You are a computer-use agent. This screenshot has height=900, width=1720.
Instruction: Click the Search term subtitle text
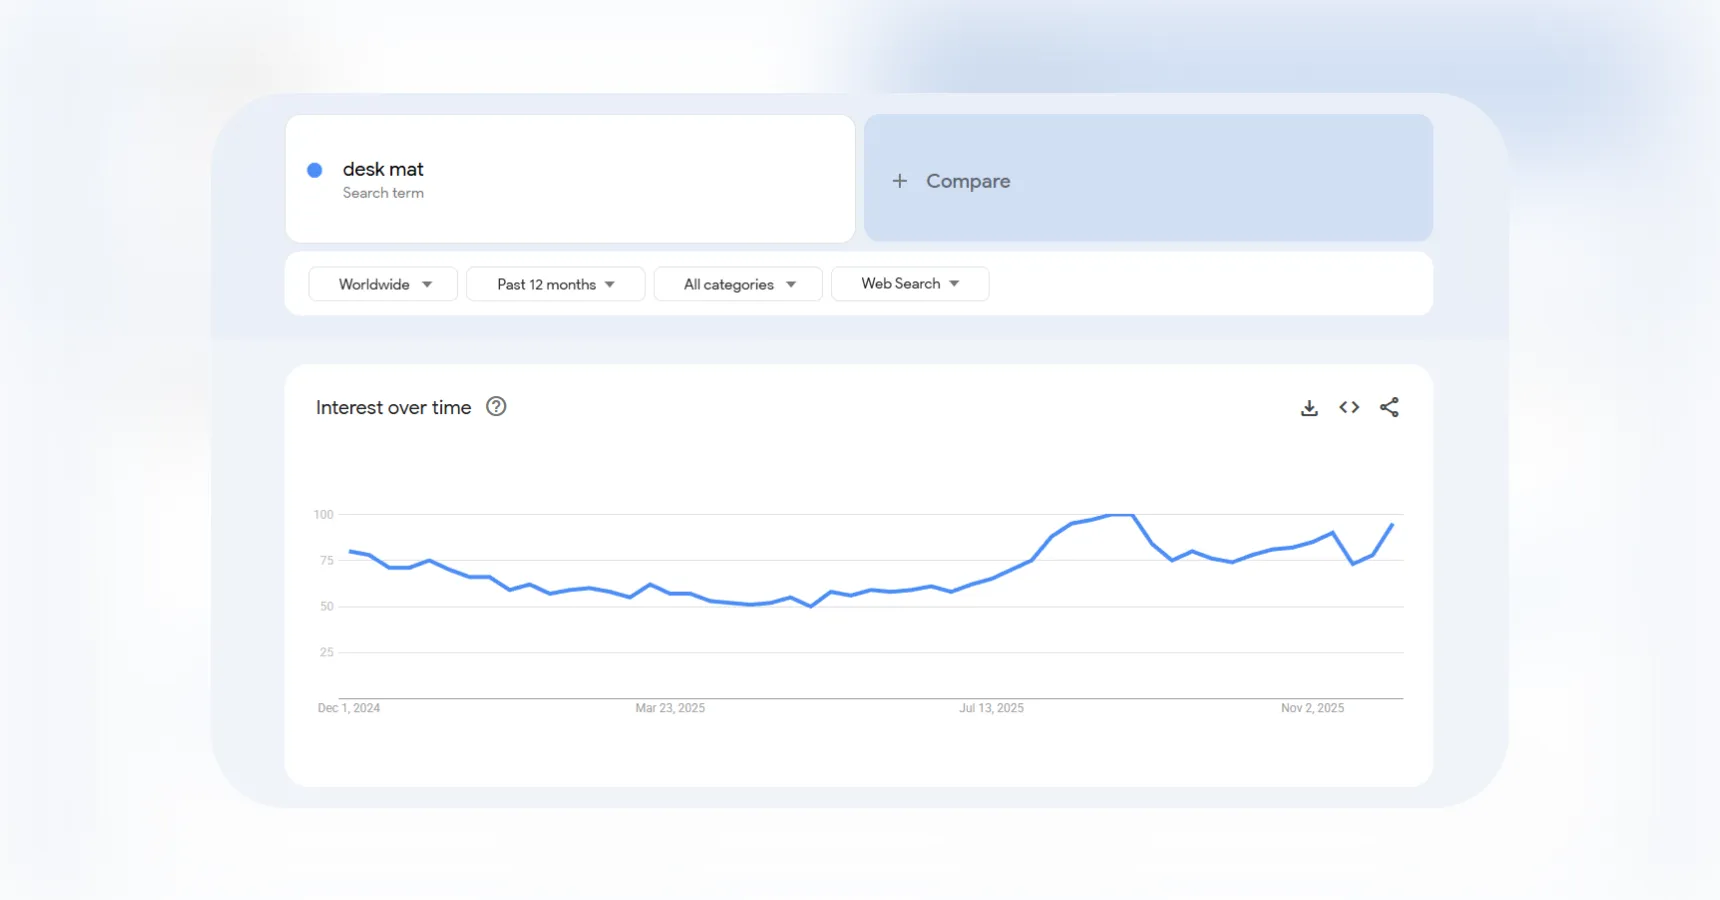383,193
